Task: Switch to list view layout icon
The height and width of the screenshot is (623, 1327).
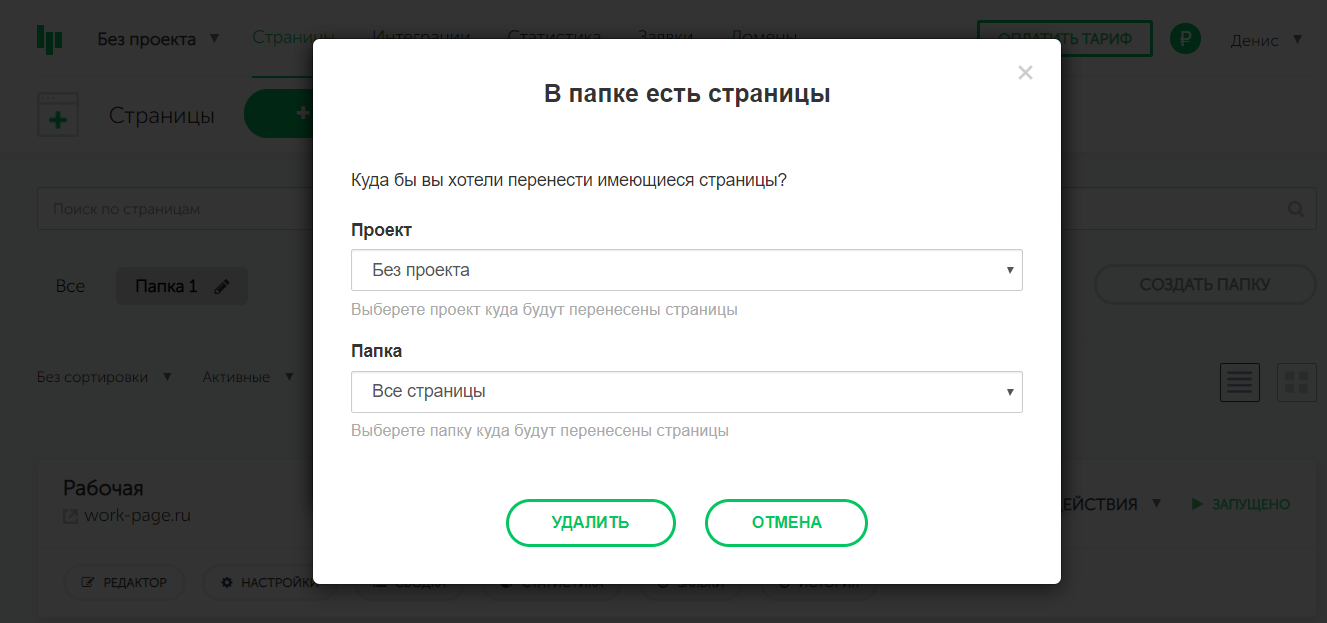Action: (1240, 382)
